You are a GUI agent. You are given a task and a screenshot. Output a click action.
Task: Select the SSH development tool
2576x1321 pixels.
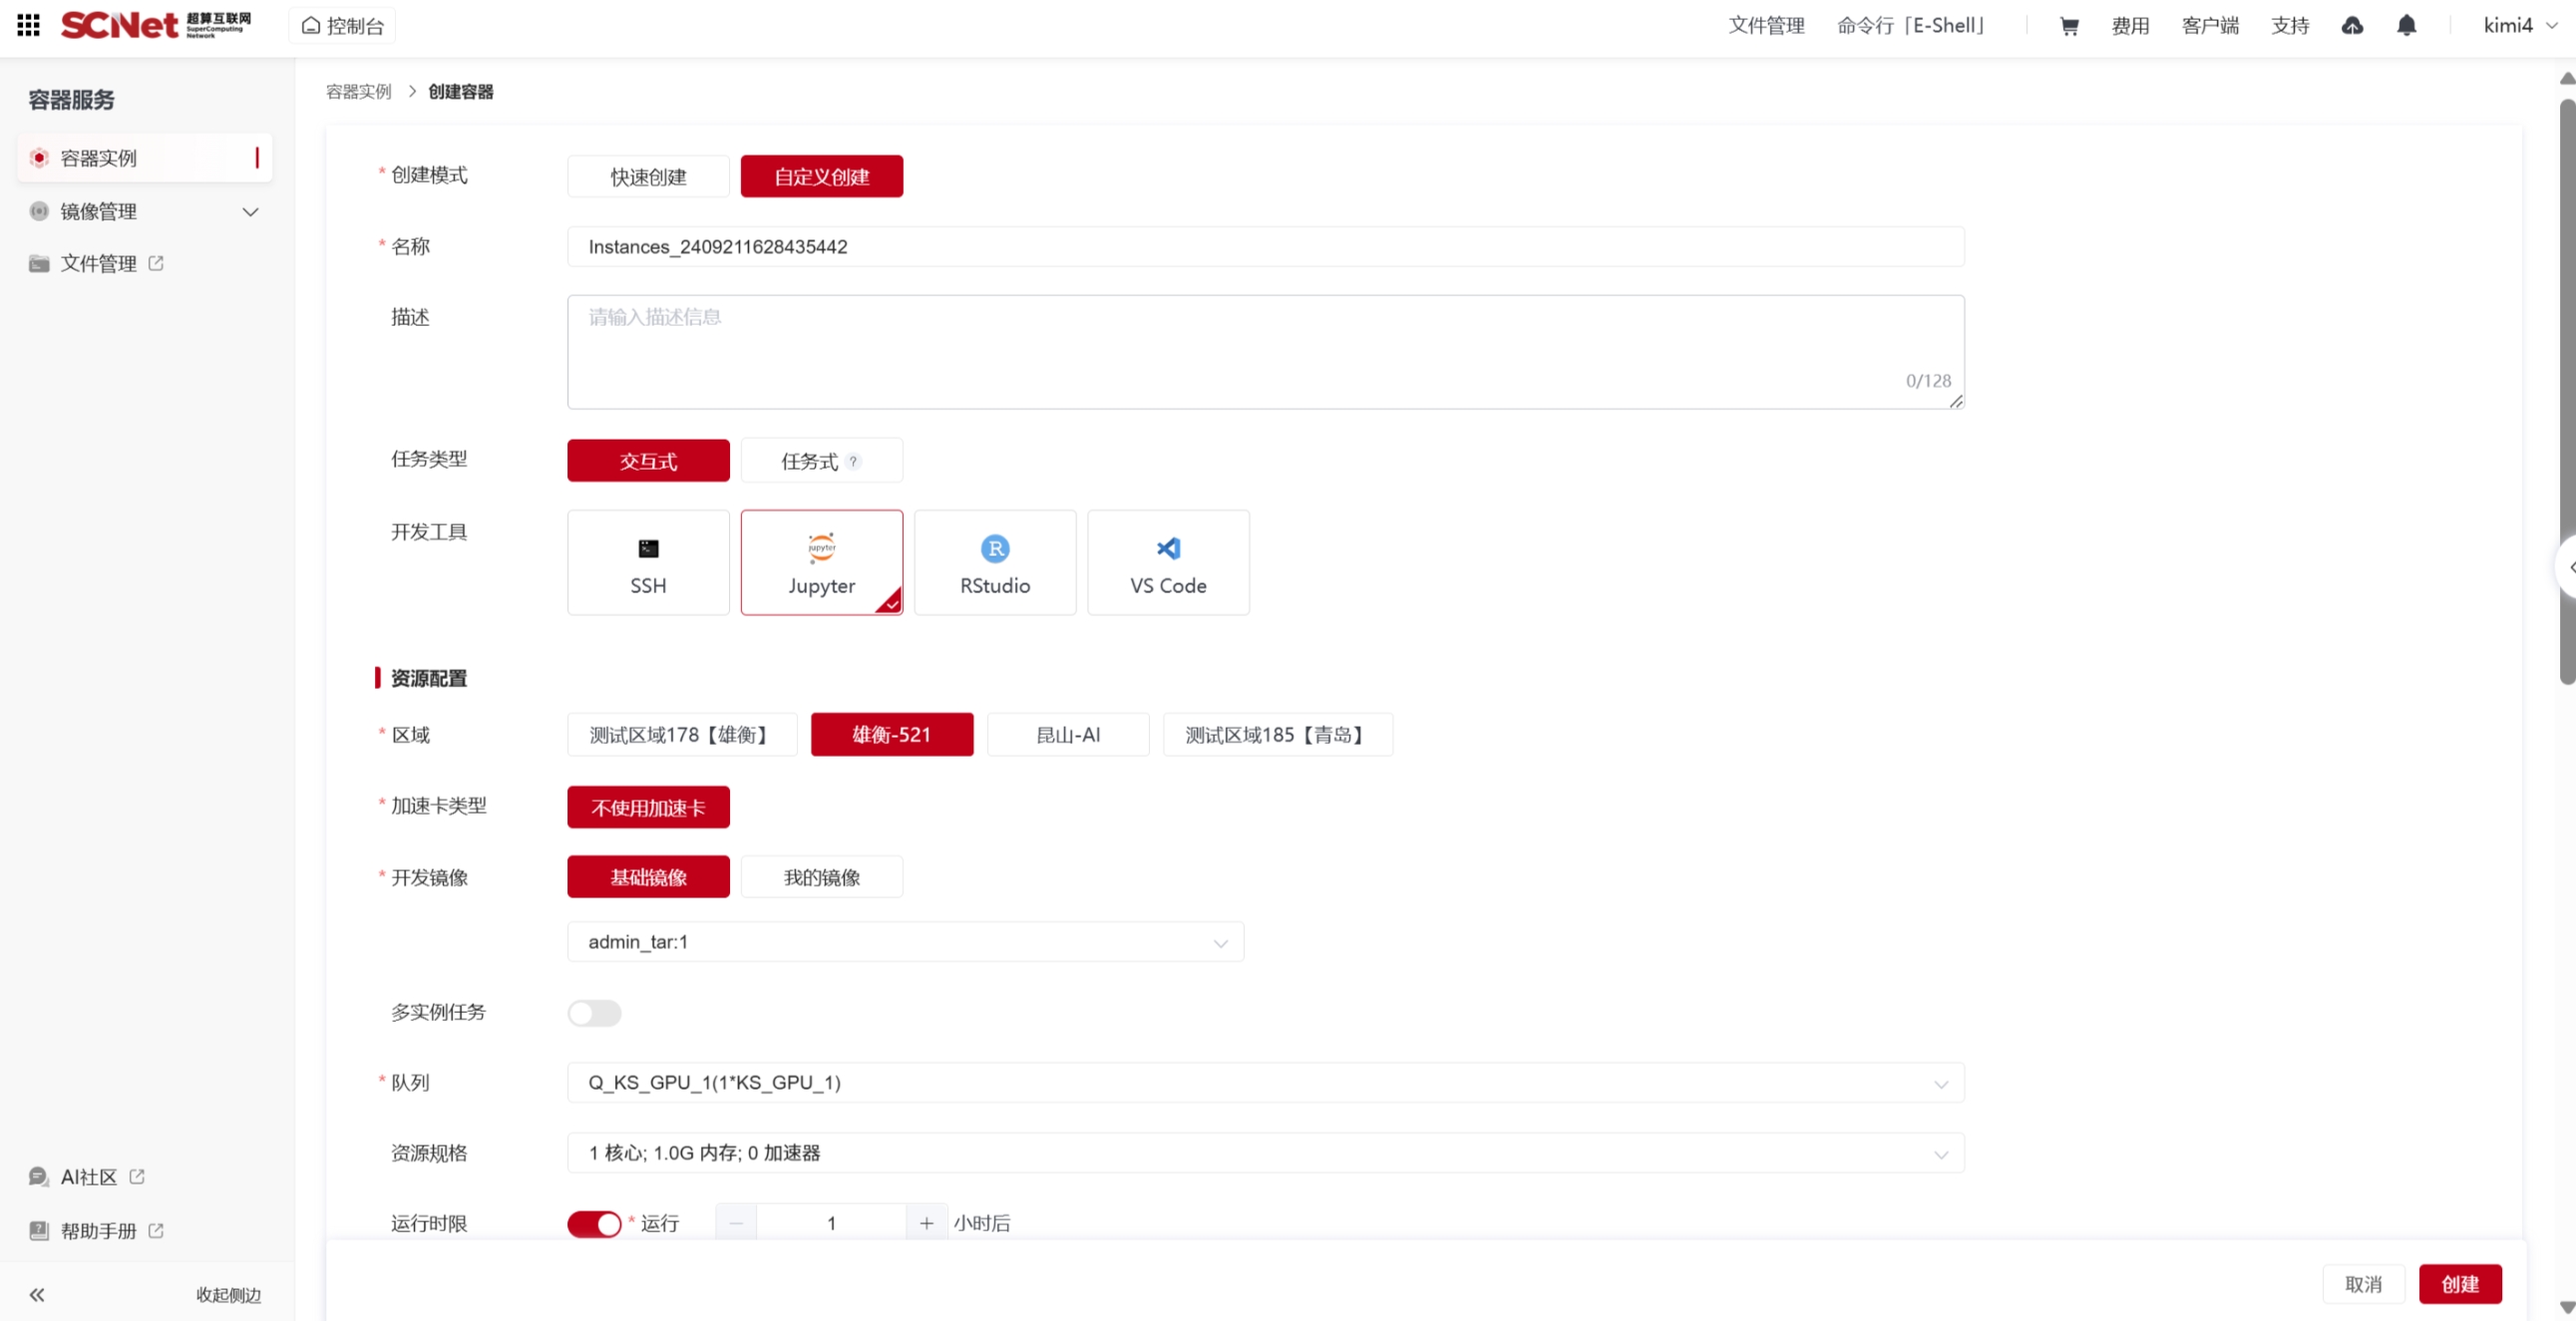648,563
